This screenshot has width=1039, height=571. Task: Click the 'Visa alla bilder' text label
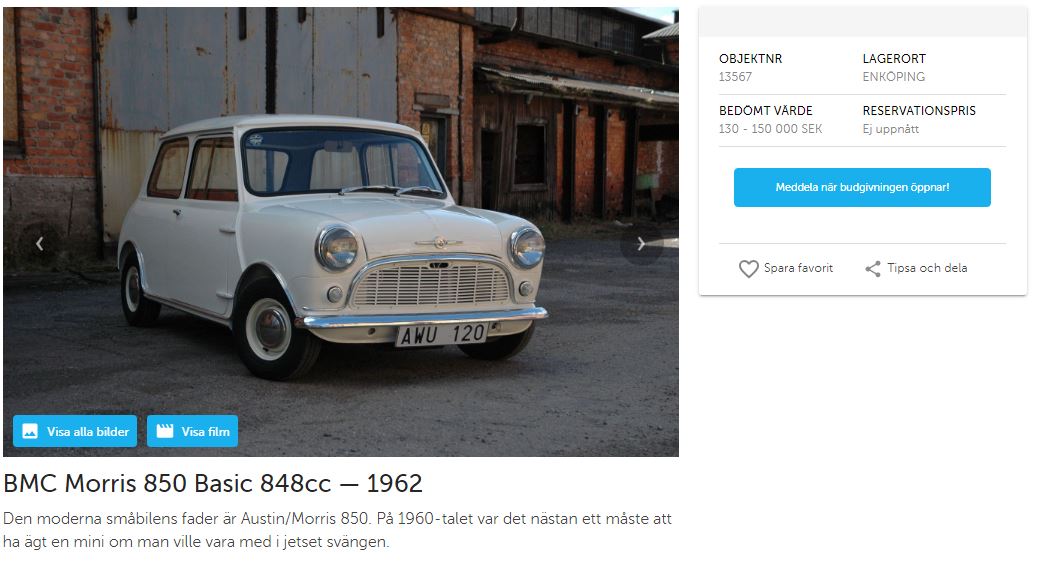click(x=88, y=431)
